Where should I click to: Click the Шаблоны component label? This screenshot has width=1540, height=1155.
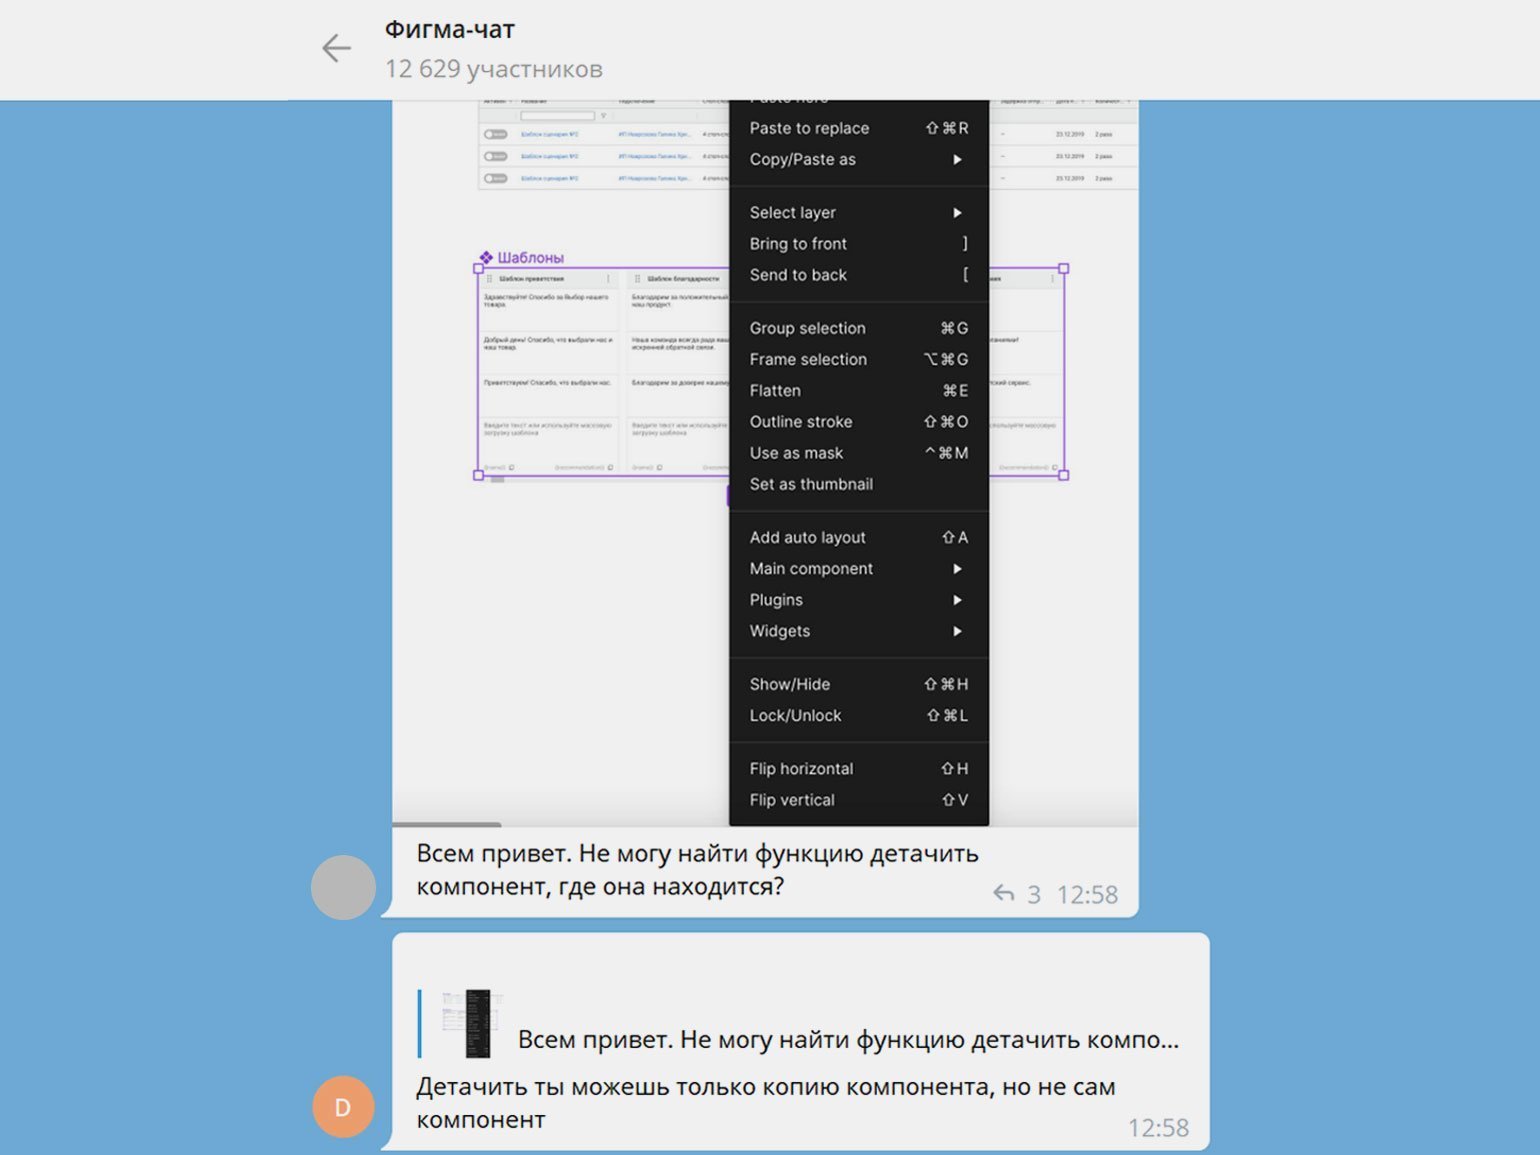coord(531,257)
